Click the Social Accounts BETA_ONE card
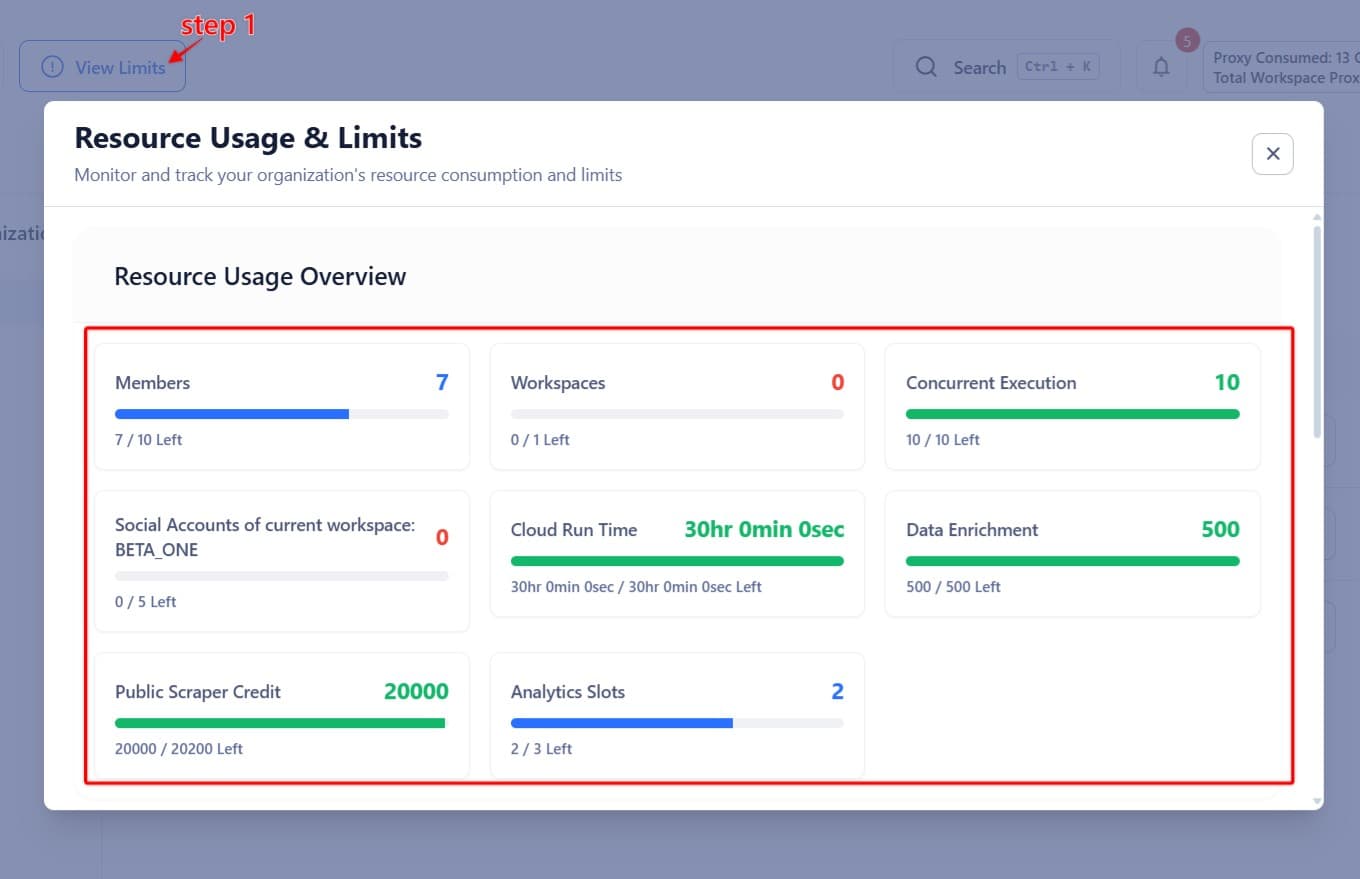This screenshot has width=1360, height=879. coord(281,560)
